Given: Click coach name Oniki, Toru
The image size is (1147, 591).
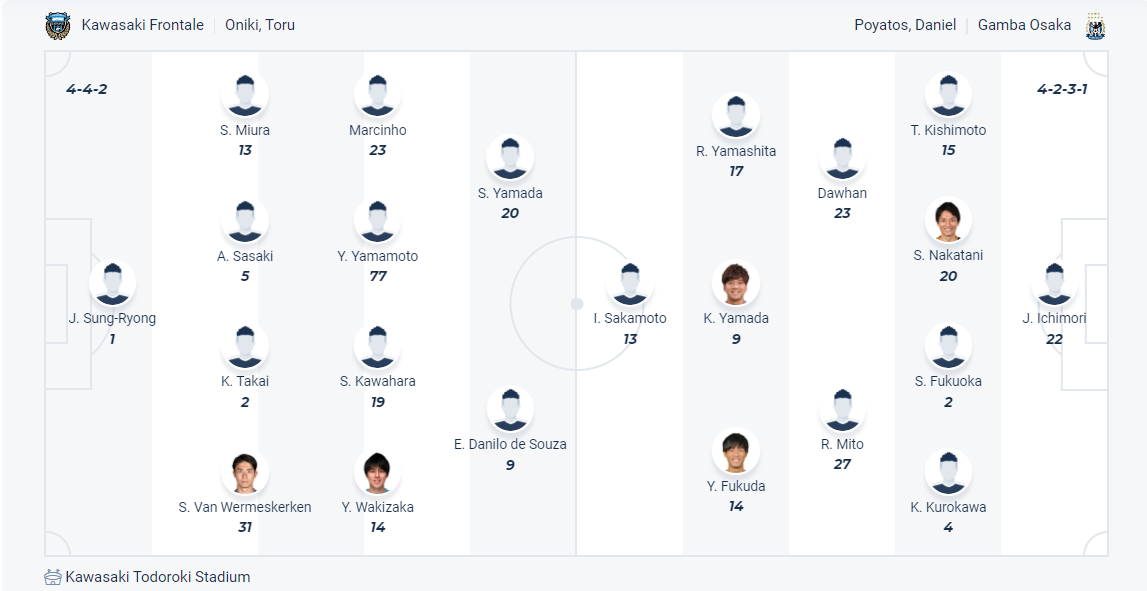Looking at the screenshot, I should [x=260, y=25].
